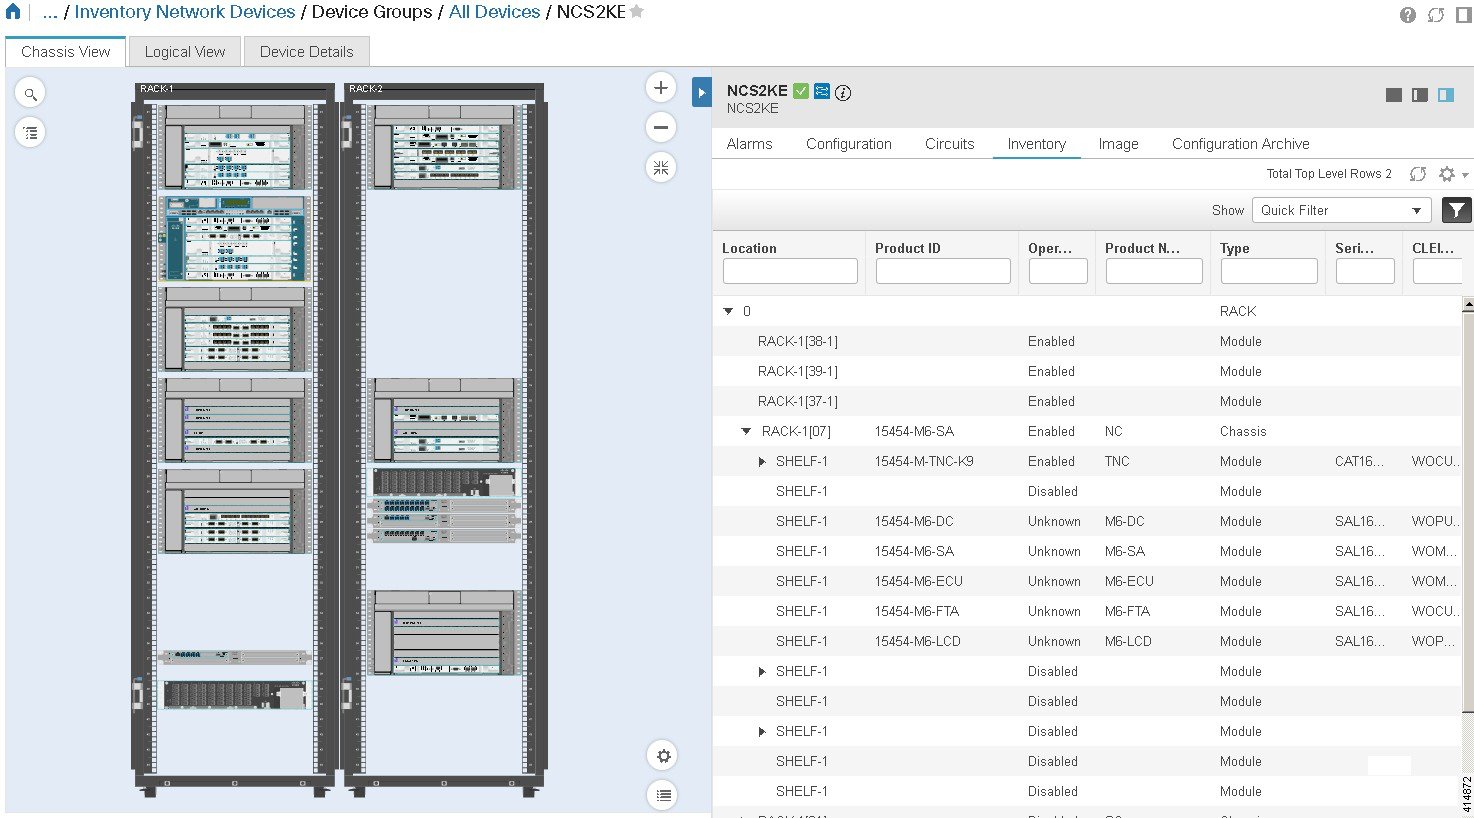Open the chassis search magnifier icon
Image resolution: width=1474 pixels, height=818 pixels.
(x=31, y=94)
